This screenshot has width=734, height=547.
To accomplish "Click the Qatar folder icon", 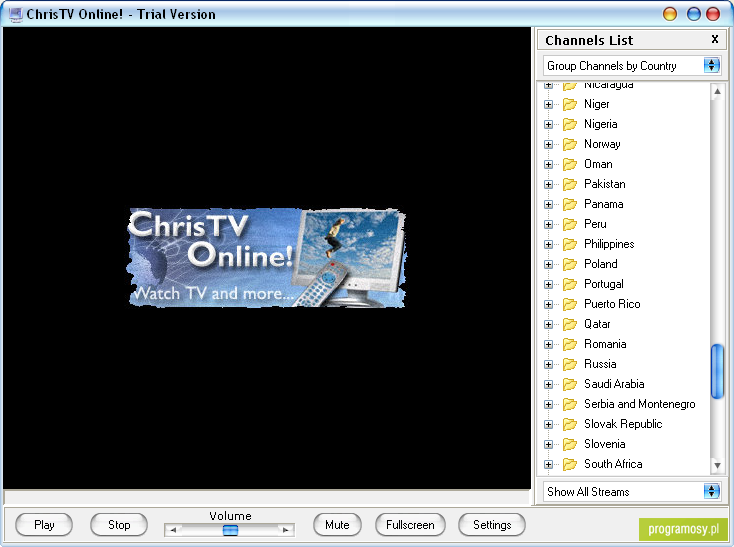I will pos(570,324).
